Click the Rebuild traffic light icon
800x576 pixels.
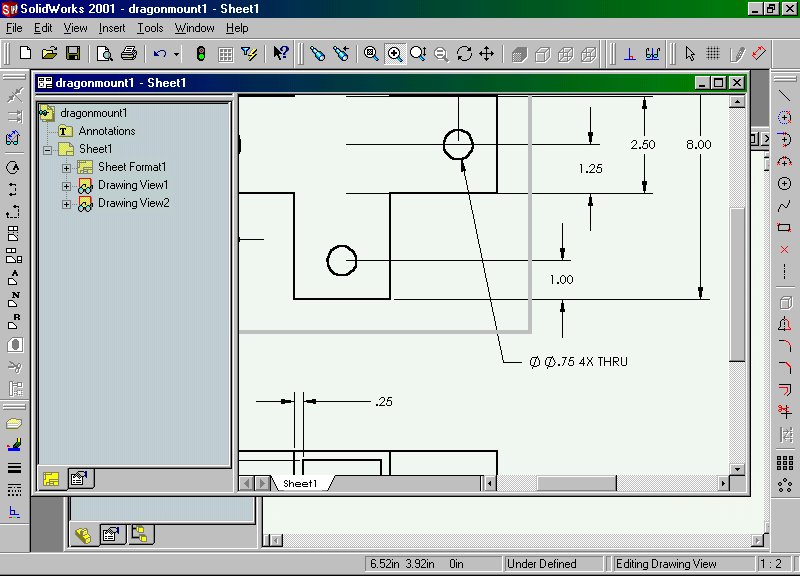point(201,53)
